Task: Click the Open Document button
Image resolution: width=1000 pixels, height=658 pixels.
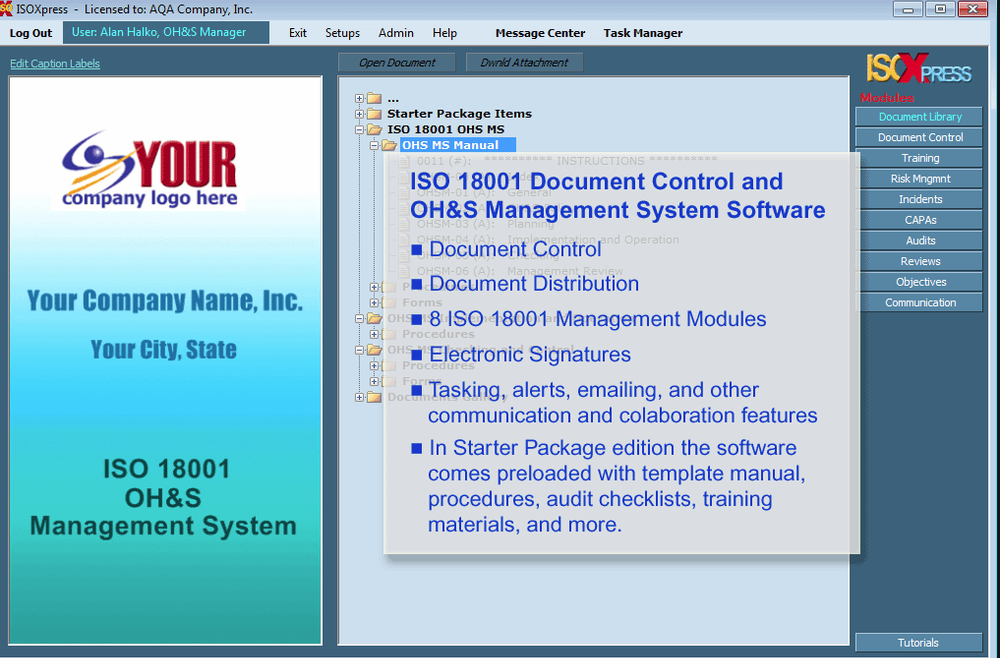Action: (397, 62)
